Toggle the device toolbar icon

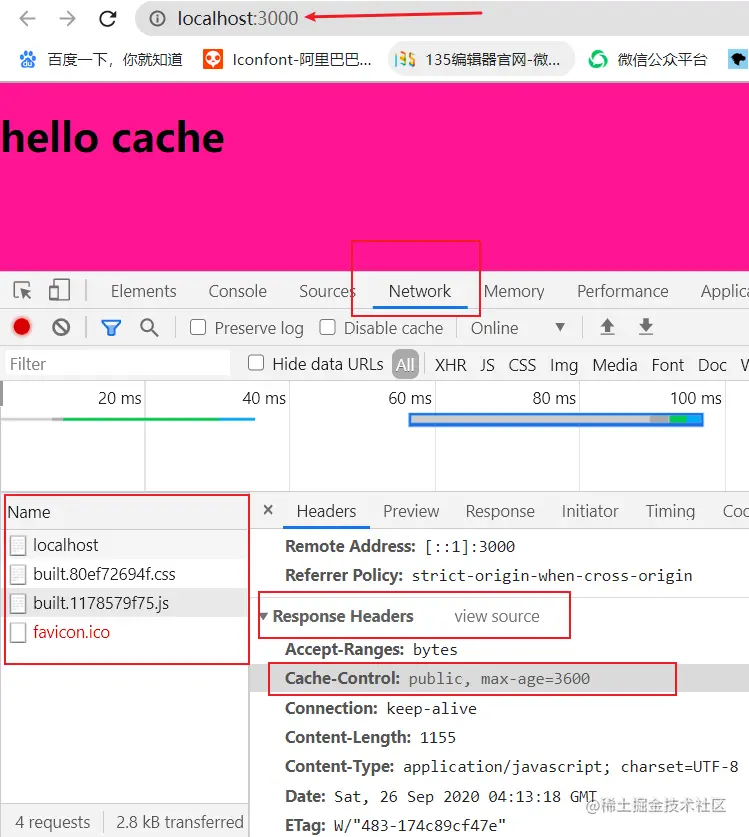59,291
